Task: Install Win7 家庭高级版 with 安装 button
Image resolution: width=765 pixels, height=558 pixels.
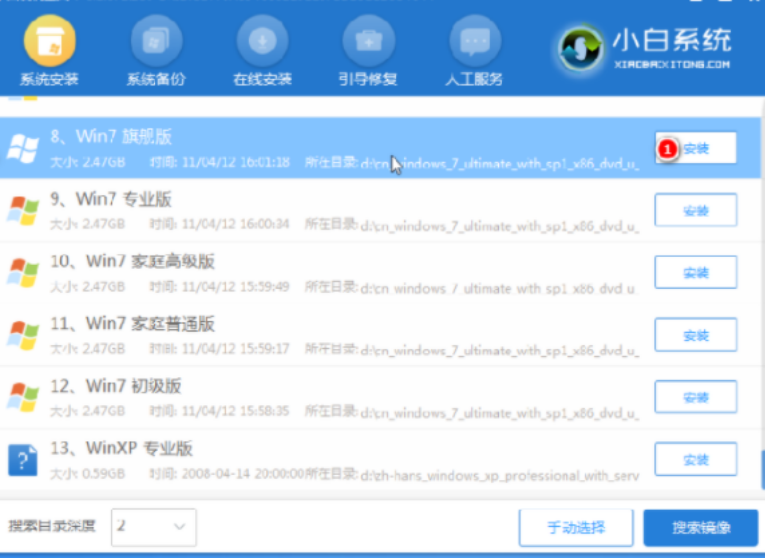Action: coord(696,272)
